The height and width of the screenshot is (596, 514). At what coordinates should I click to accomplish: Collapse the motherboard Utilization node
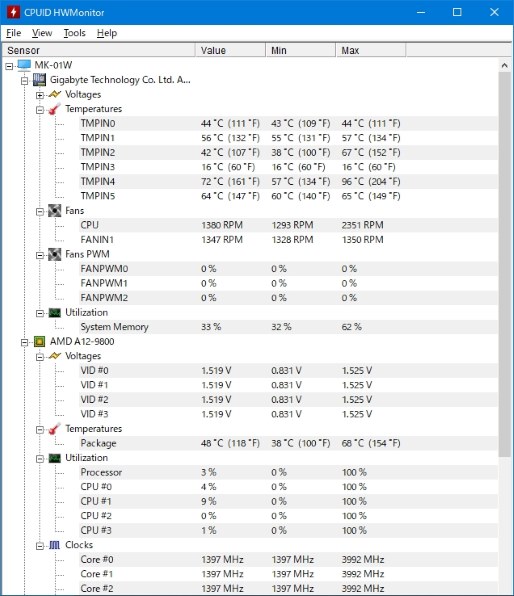[x=40, y=314]
